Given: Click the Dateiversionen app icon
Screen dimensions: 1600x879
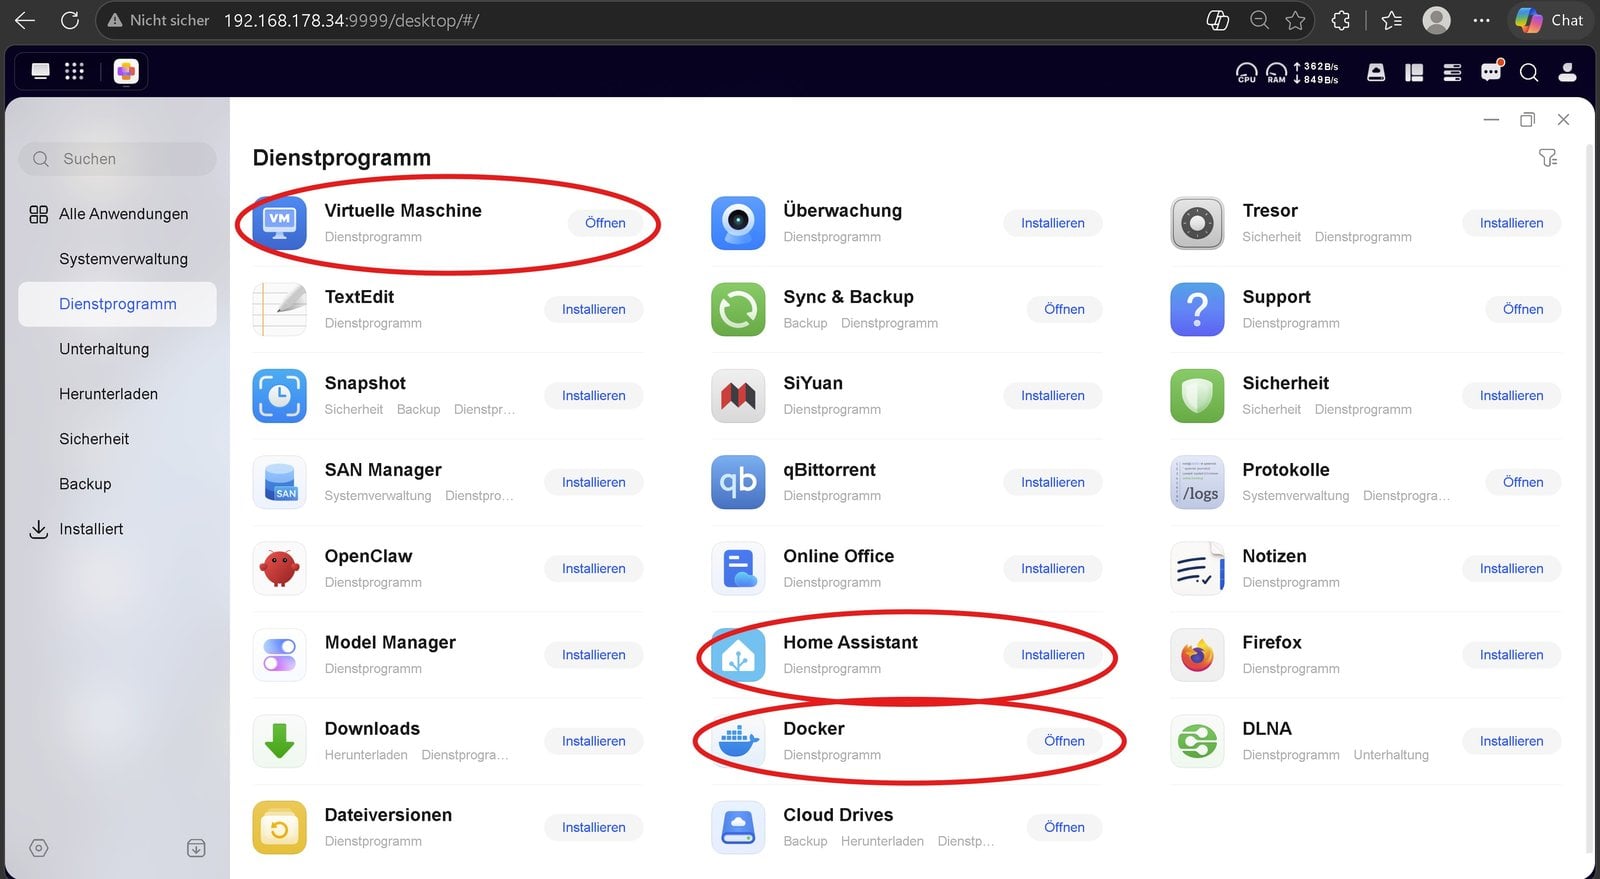Looking at the screenshot, I should [x=279, y=827].
